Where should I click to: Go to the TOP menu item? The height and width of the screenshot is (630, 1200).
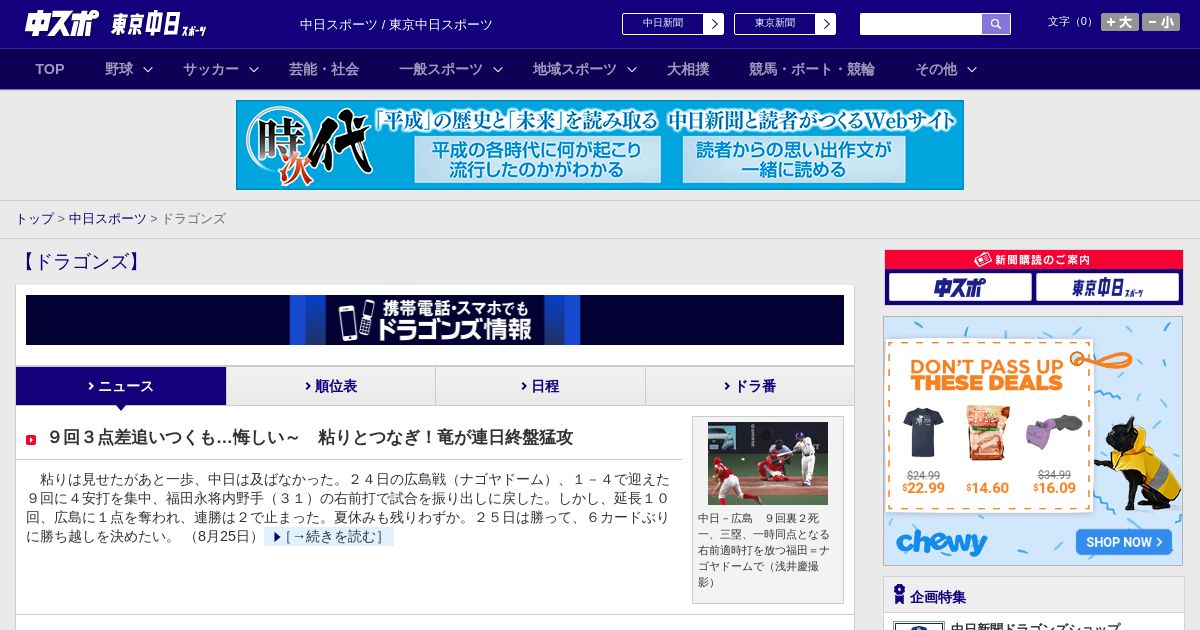tap(50, 69)
